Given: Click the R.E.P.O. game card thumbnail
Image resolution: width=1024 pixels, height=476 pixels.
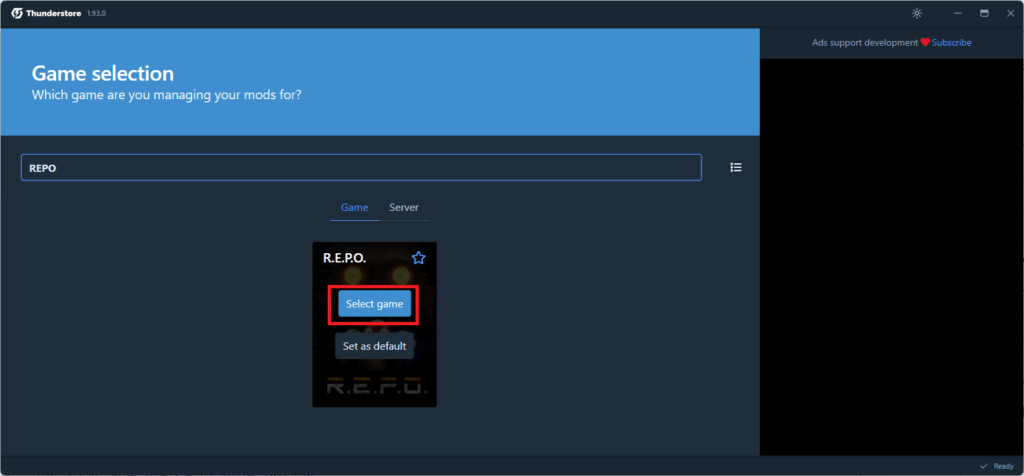Looking at the screenshot, I should coord(374,325).
